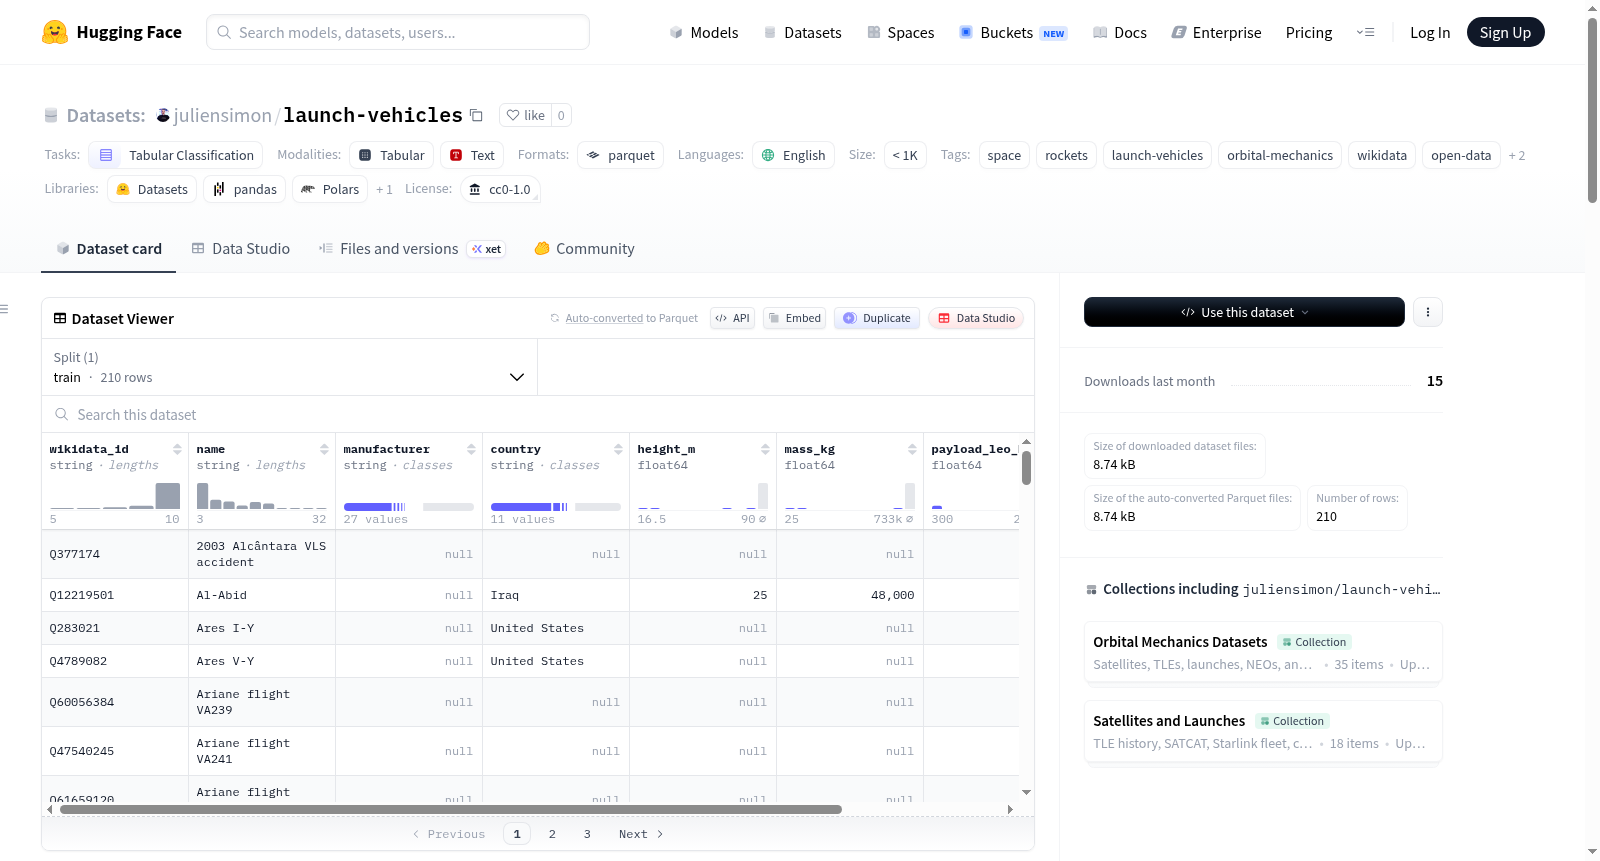This screenshot has height=861, width=1600.
Task: Click the like heart button
Action: [x=525, y=115]
